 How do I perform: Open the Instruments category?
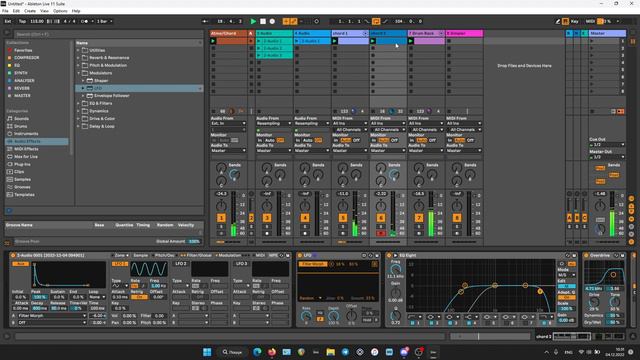(x=26, y=134)
